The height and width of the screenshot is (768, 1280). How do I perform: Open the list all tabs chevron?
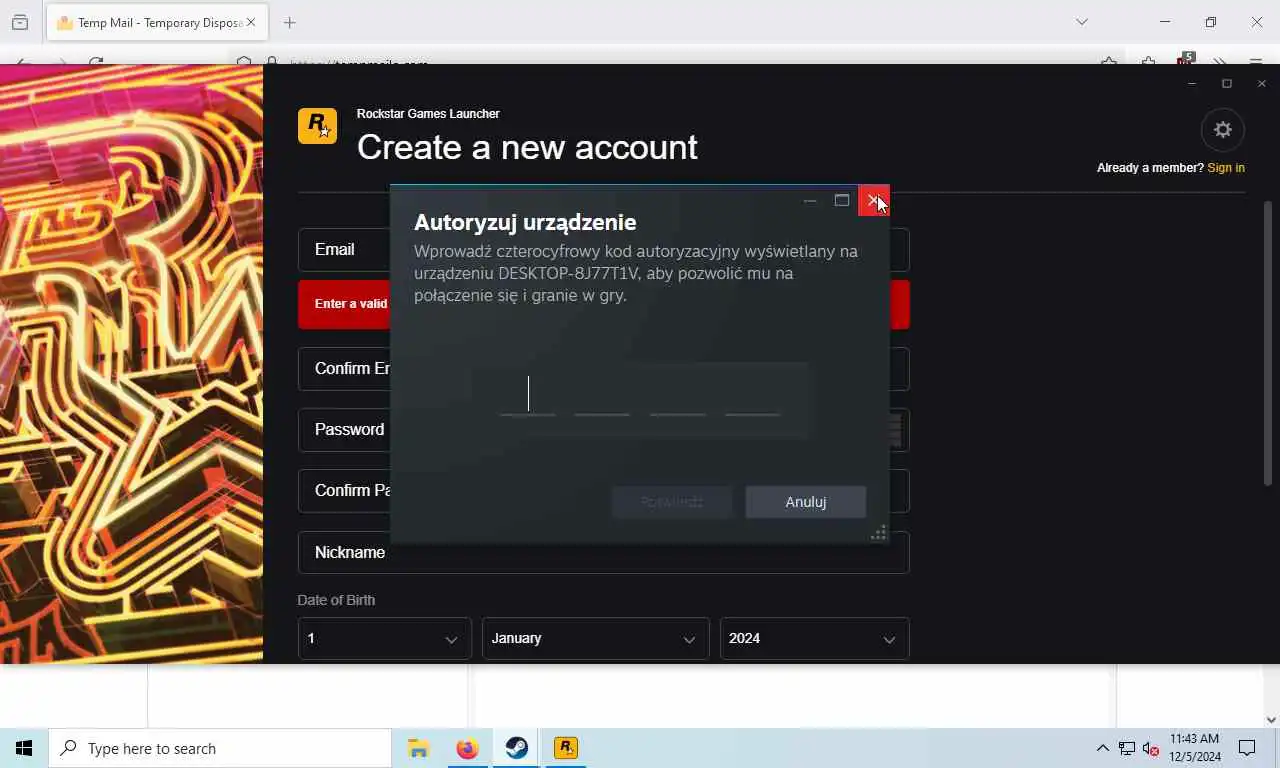pos(1082,22)
